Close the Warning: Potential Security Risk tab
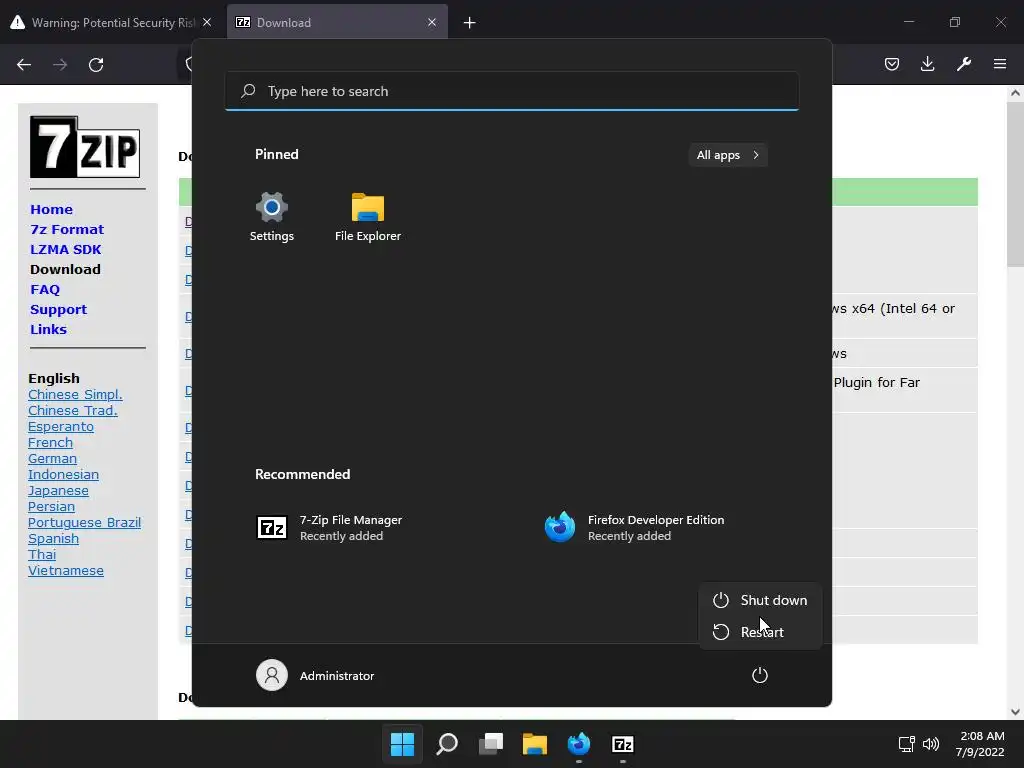Viewport: 1024px width, 768px height. tap(207, 22)
